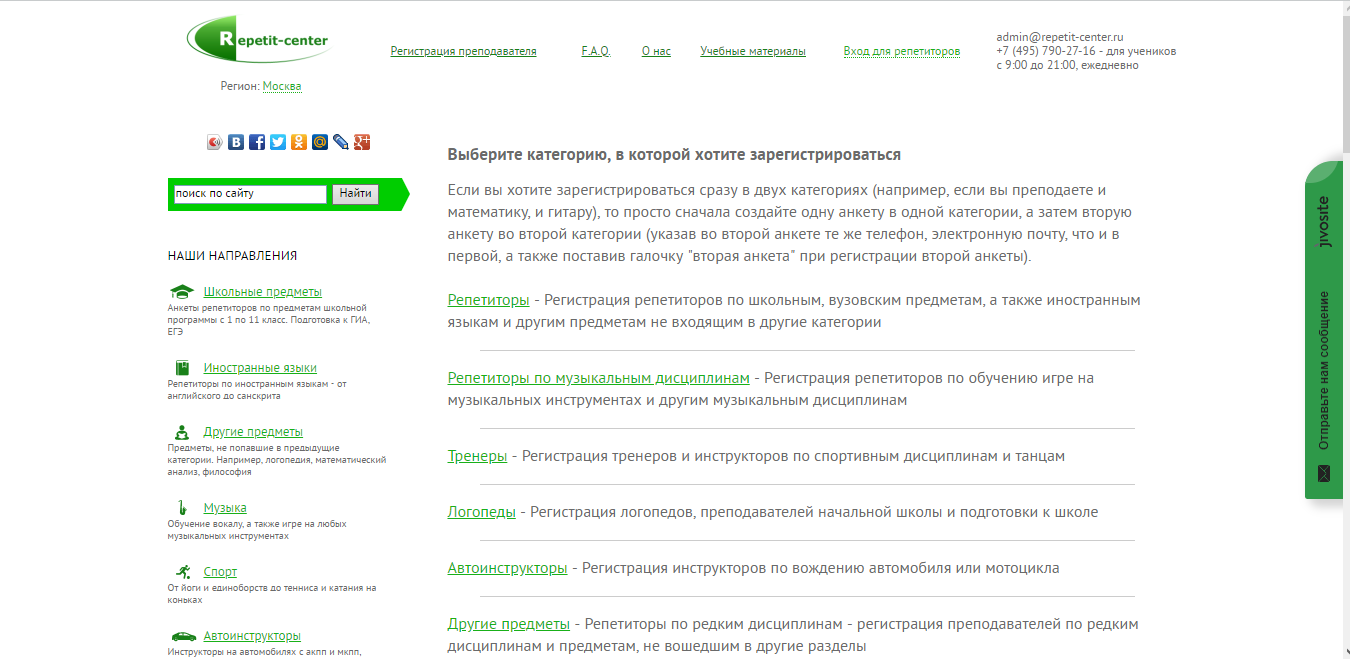Screen dimensions: 1350x659
Task: Share page via the VKontakte icon
Action: (x=235, y=142)
